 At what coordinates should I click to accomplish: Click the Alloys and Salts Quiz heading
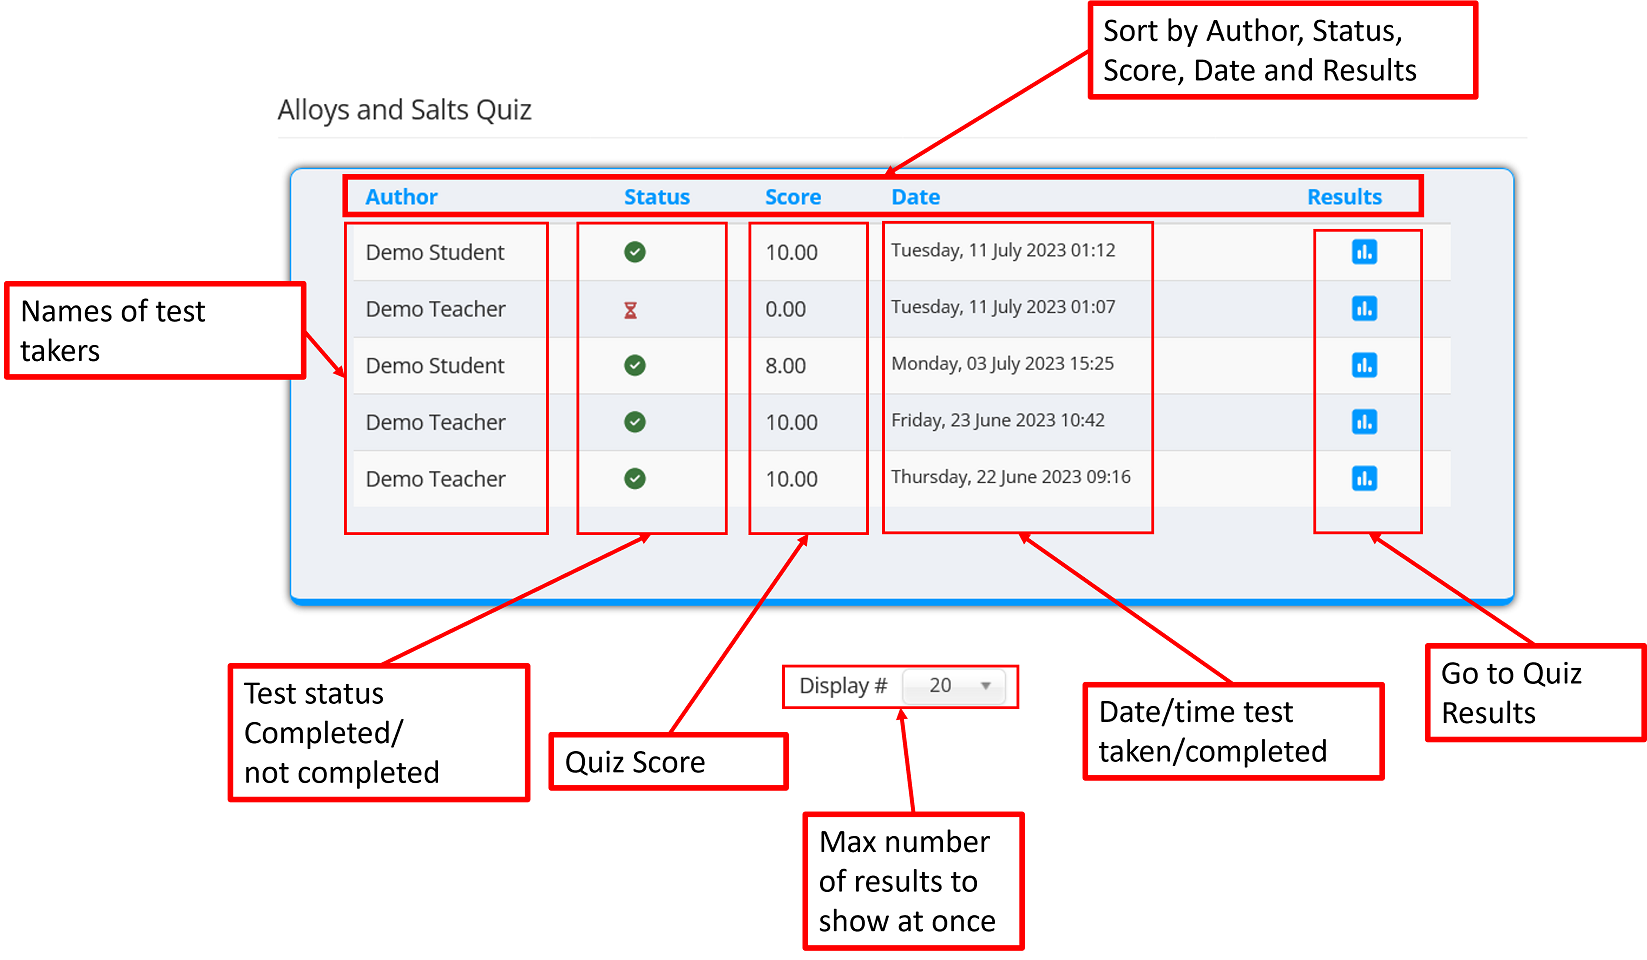(x=404, y=110)
